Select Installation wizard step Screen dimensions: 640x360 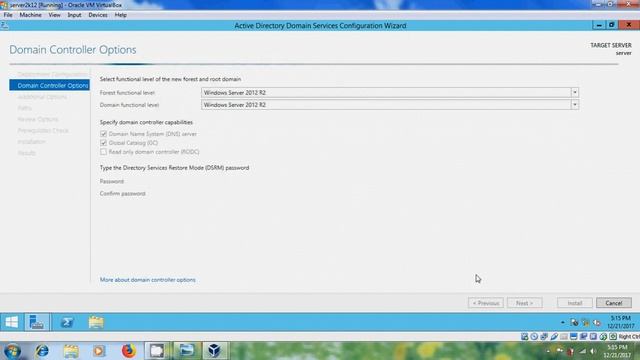point(31,142)
